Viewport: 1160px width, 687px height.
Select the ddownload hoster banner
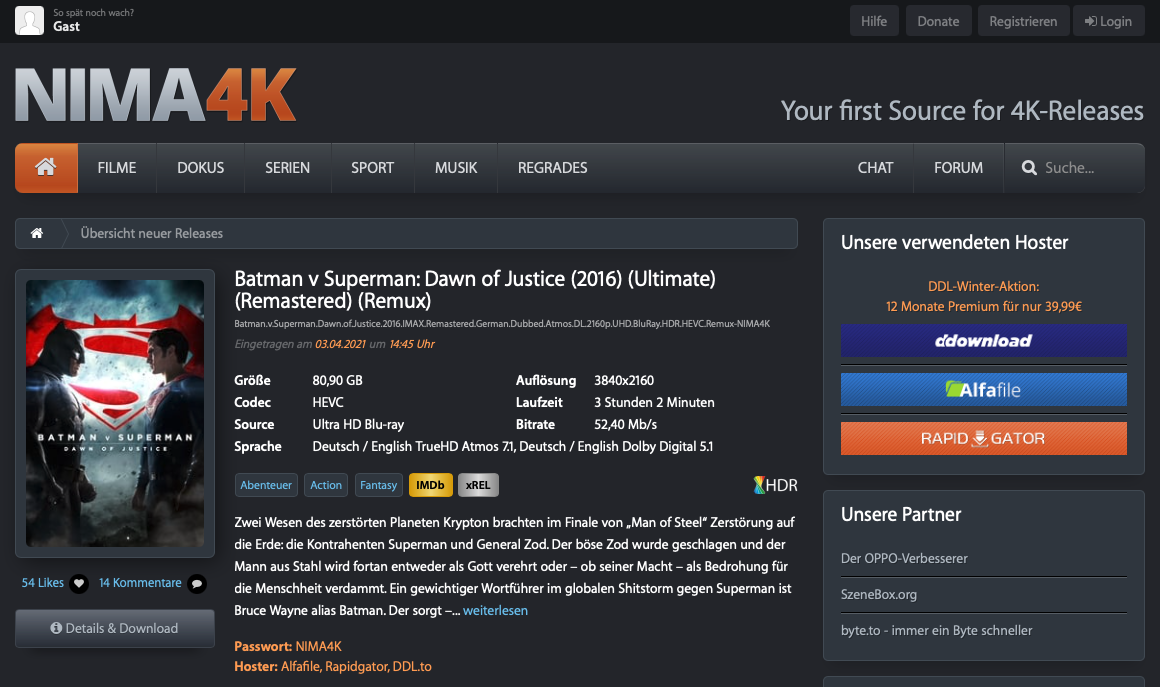point(983,340)
